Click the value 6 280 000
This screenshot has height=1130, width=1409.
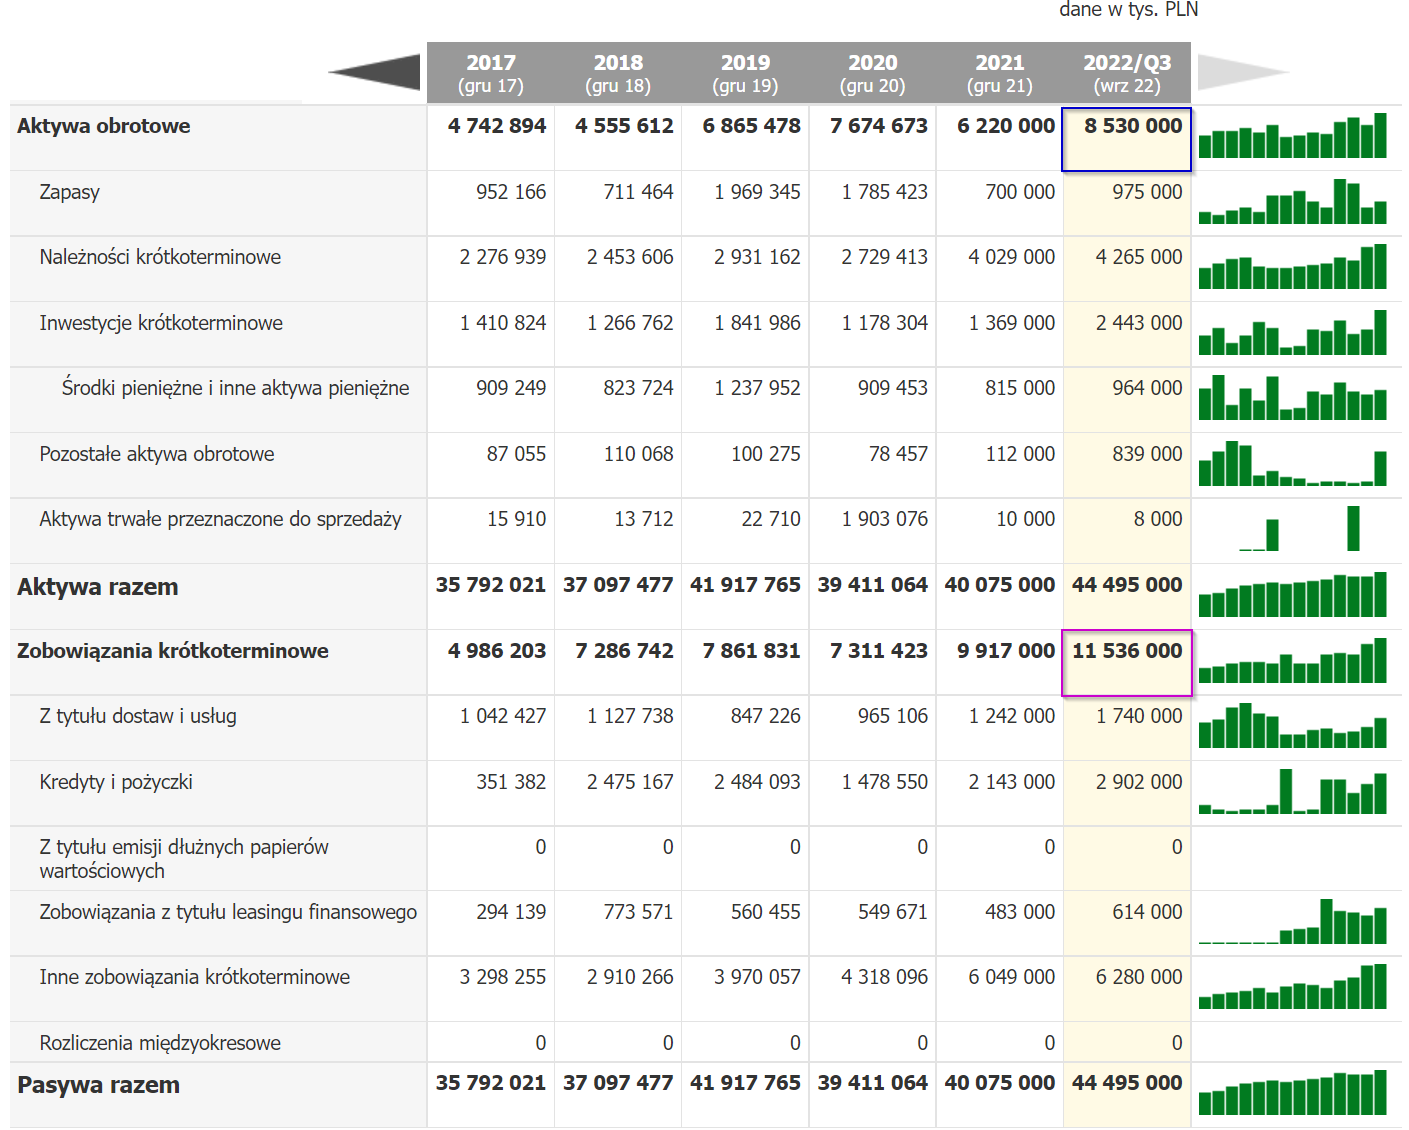click(x=1139, y=977)
